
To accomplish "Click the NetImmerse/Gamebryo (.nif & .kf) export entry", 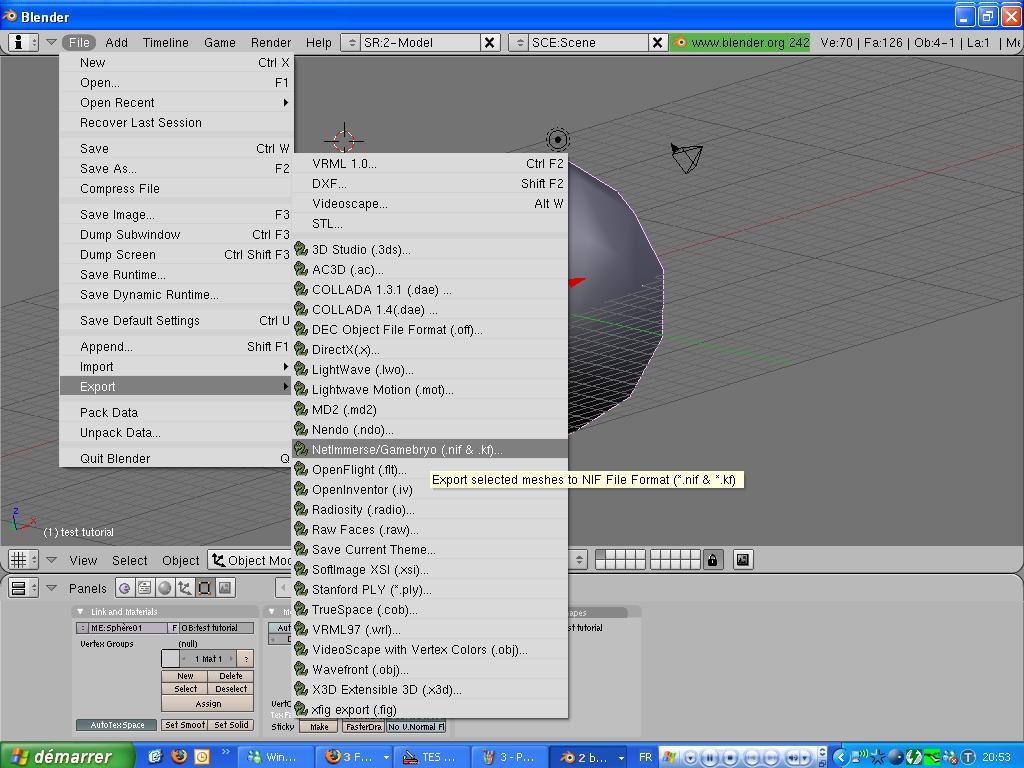I will (x=430, y=449).
